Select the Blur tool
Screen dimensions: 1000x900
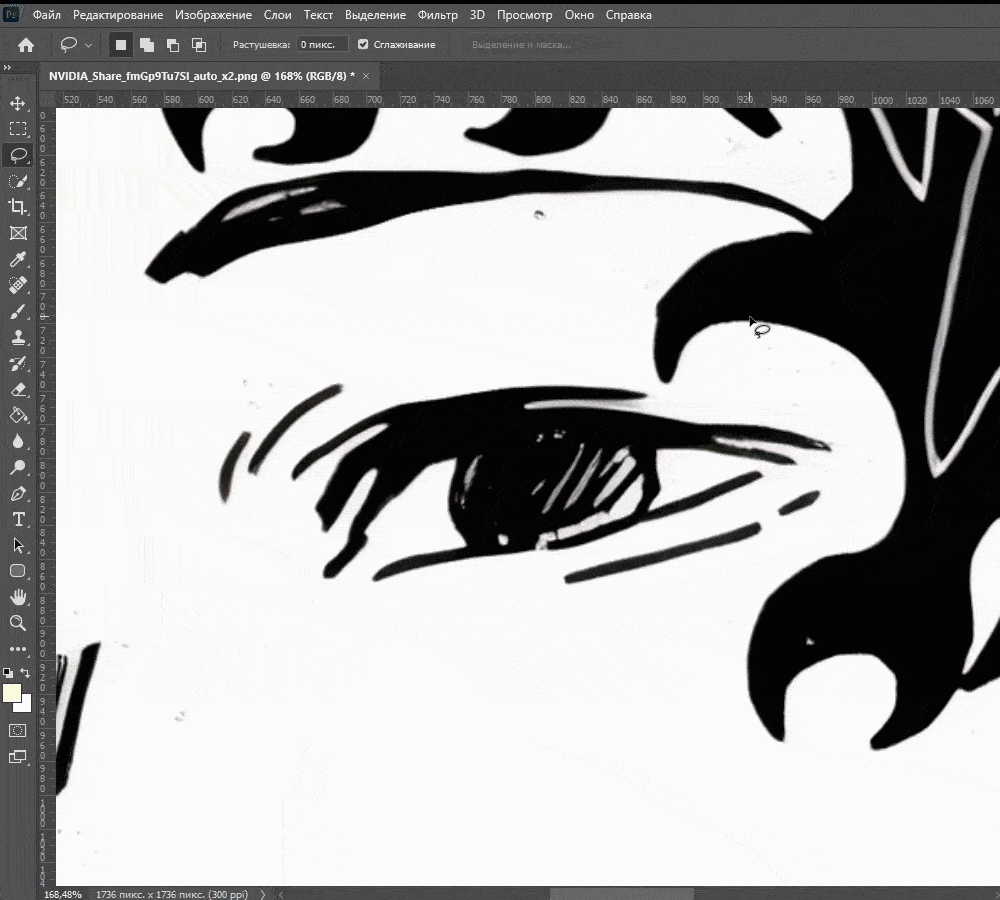pyautogui.click(x=18, y=441)
